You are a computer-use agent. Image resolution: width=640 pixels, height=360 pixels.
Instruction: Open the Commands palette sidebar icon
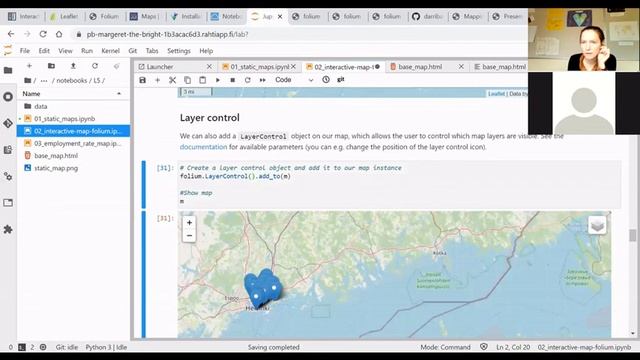click(x=8, y=150)
